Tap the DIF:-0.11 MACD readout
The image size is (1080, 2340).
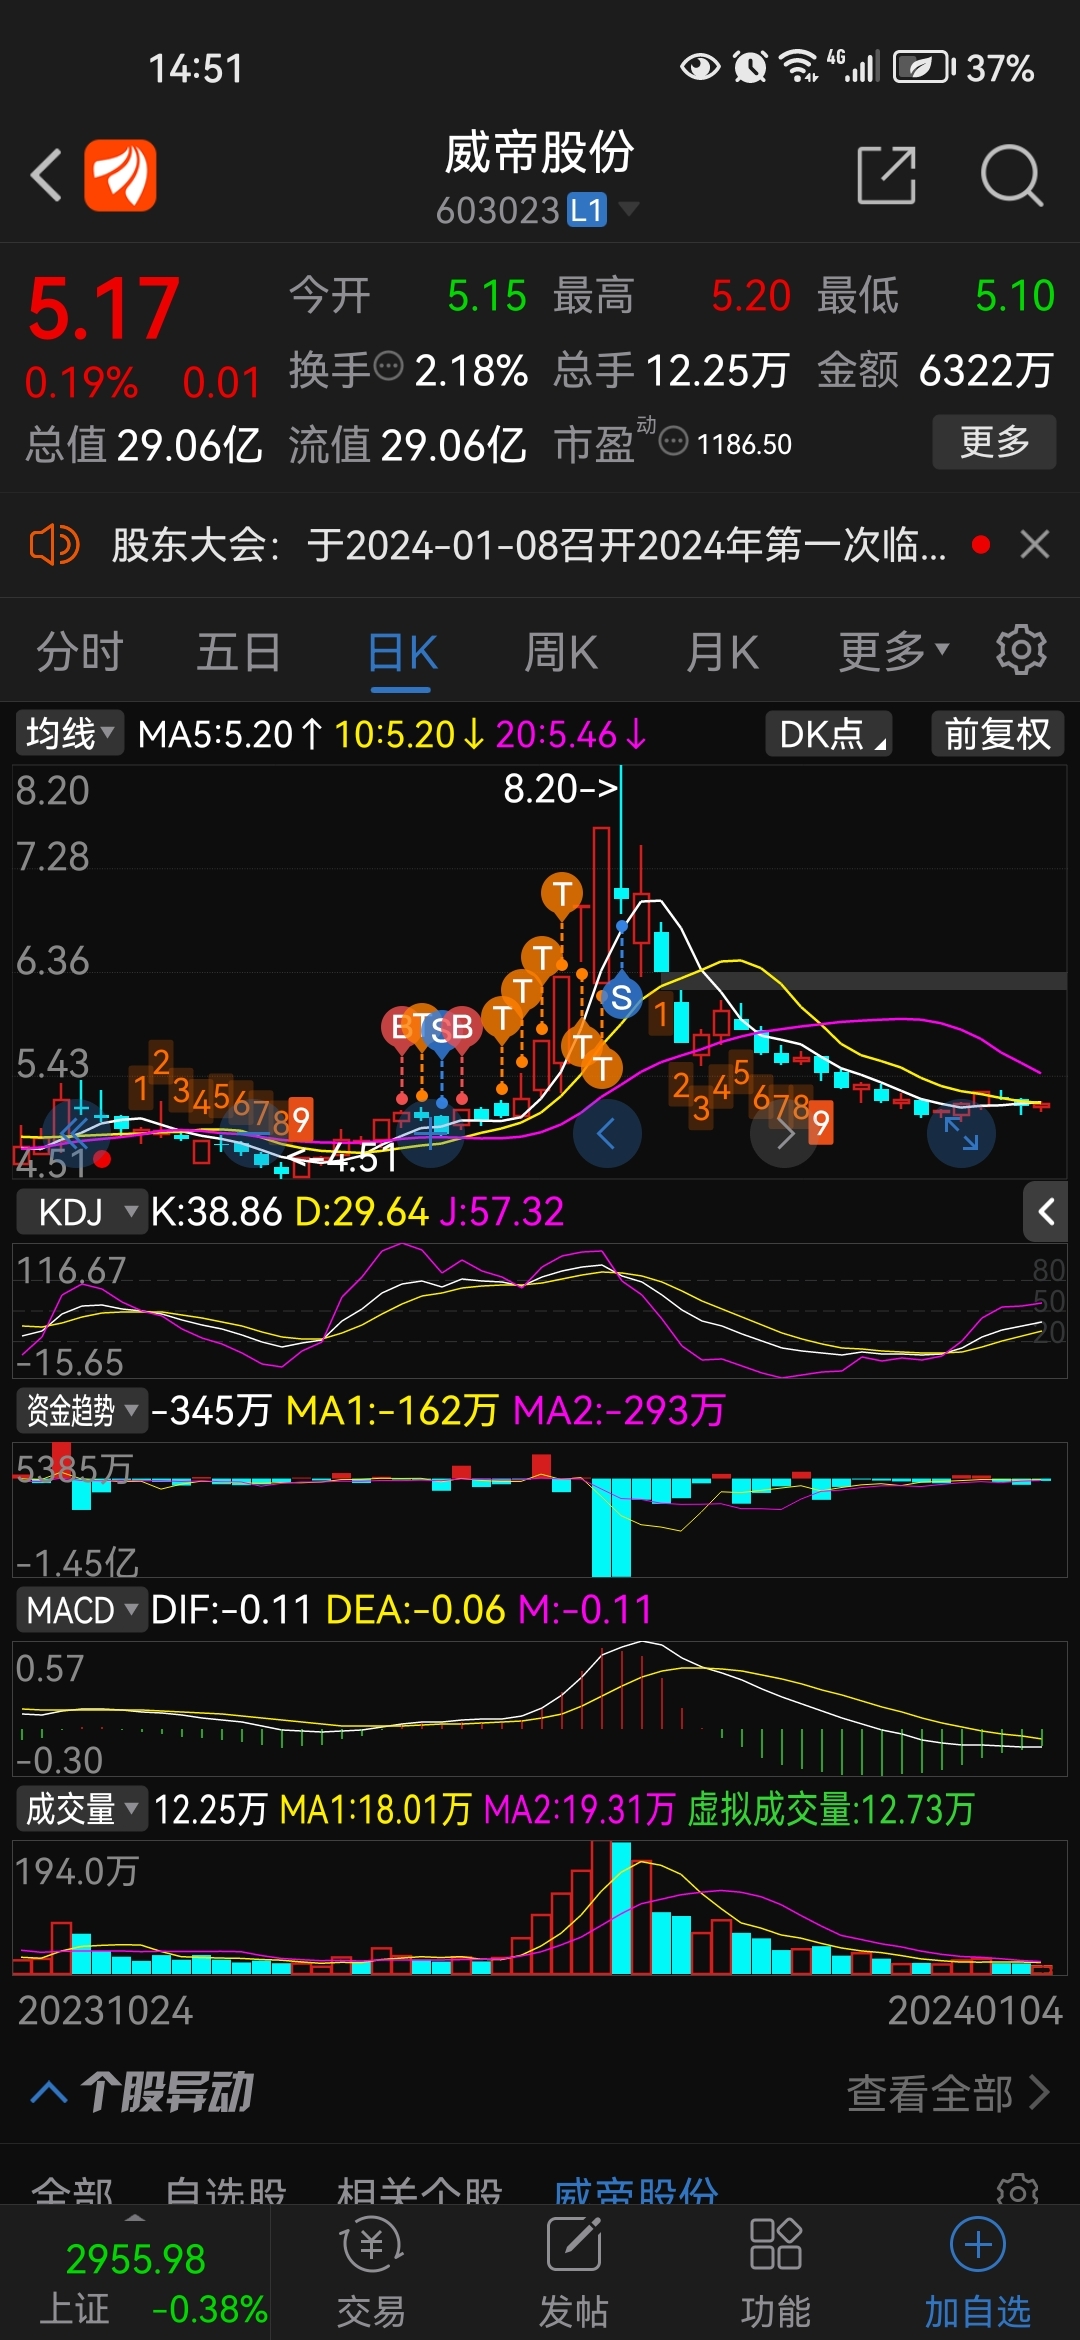[231, 1610]
